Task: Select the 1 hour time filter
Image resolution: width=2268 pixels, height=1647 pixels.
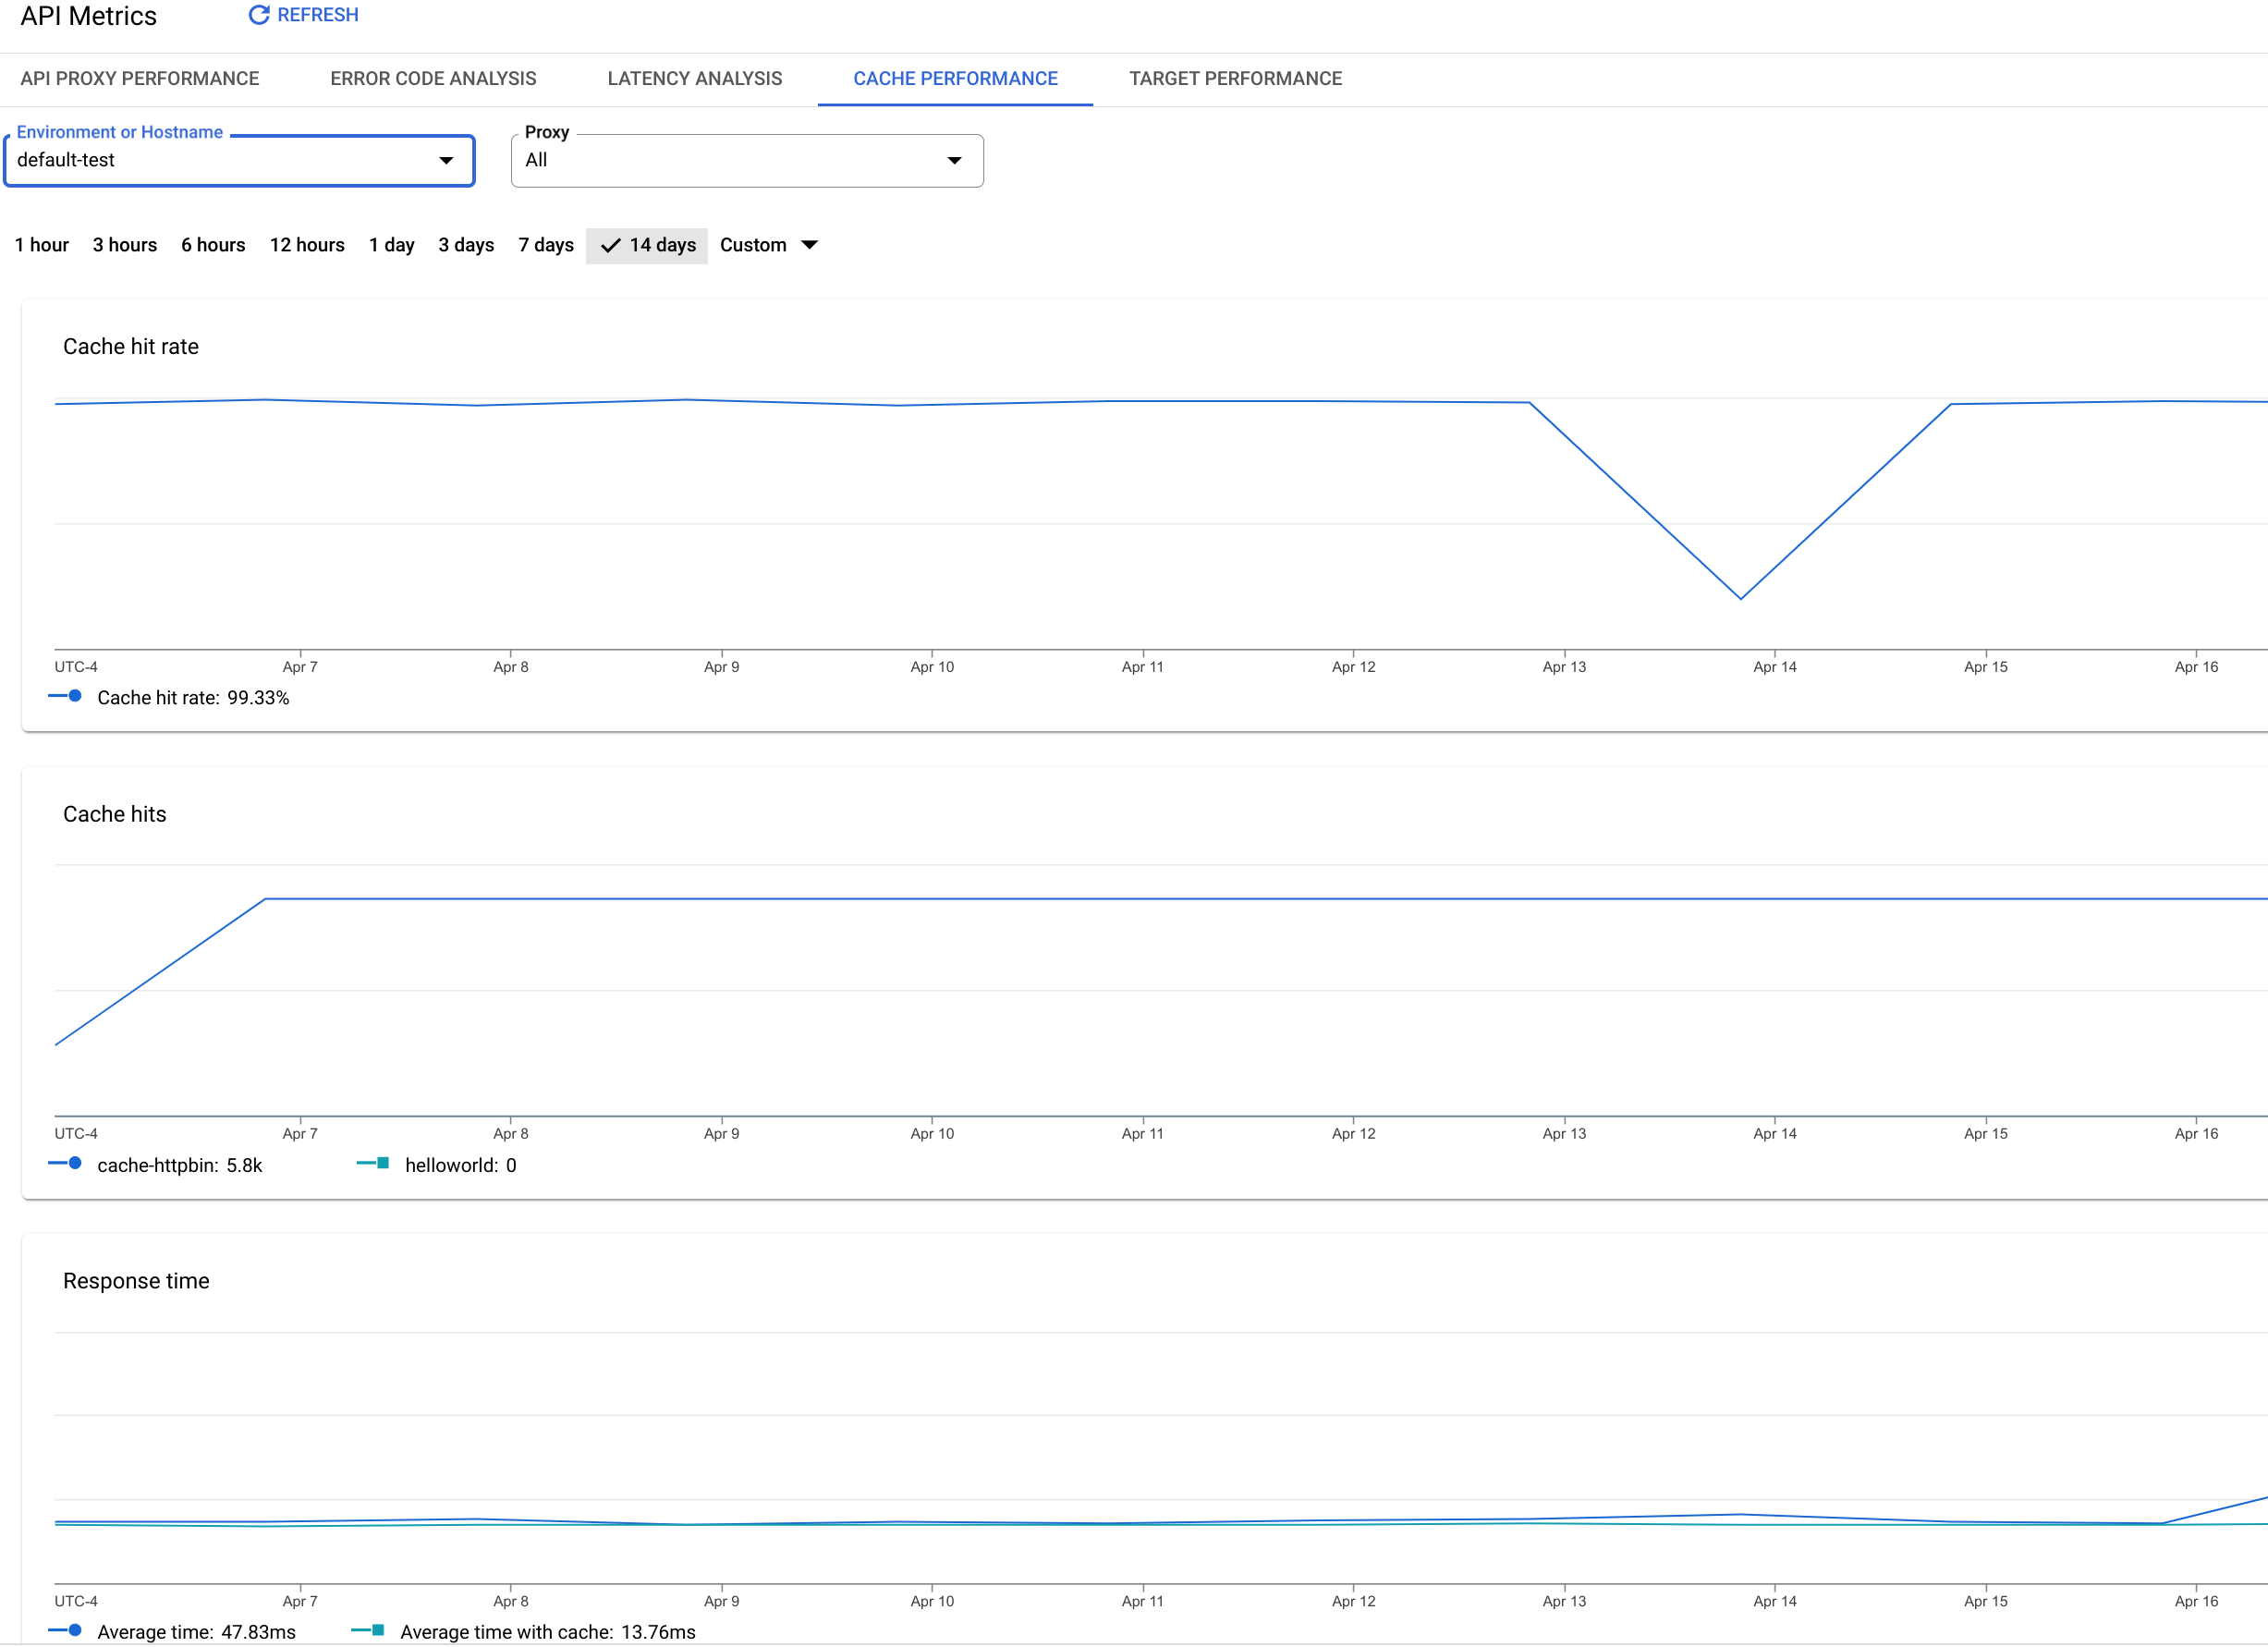Action: [41, 245]
